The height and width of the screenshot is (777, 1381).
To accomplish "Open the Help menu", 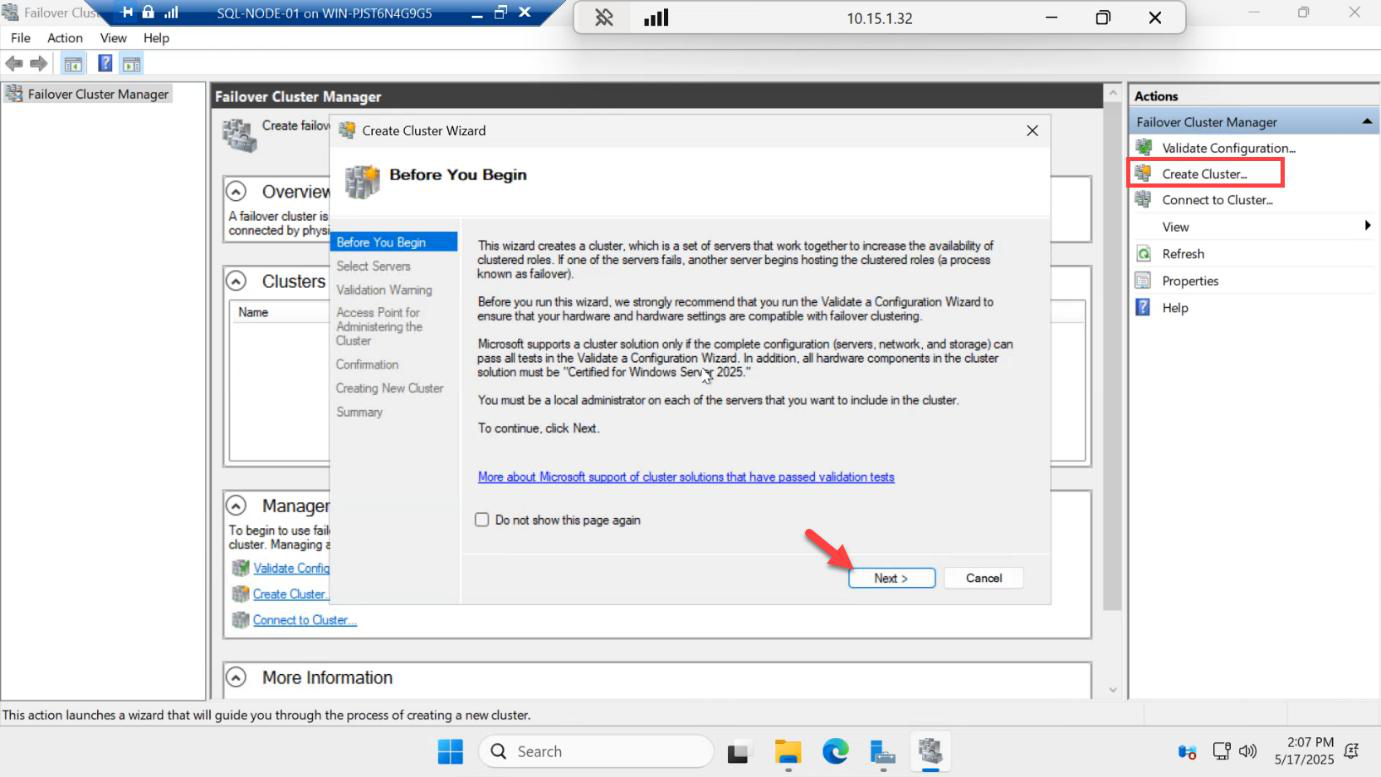I will coord(156,38).
